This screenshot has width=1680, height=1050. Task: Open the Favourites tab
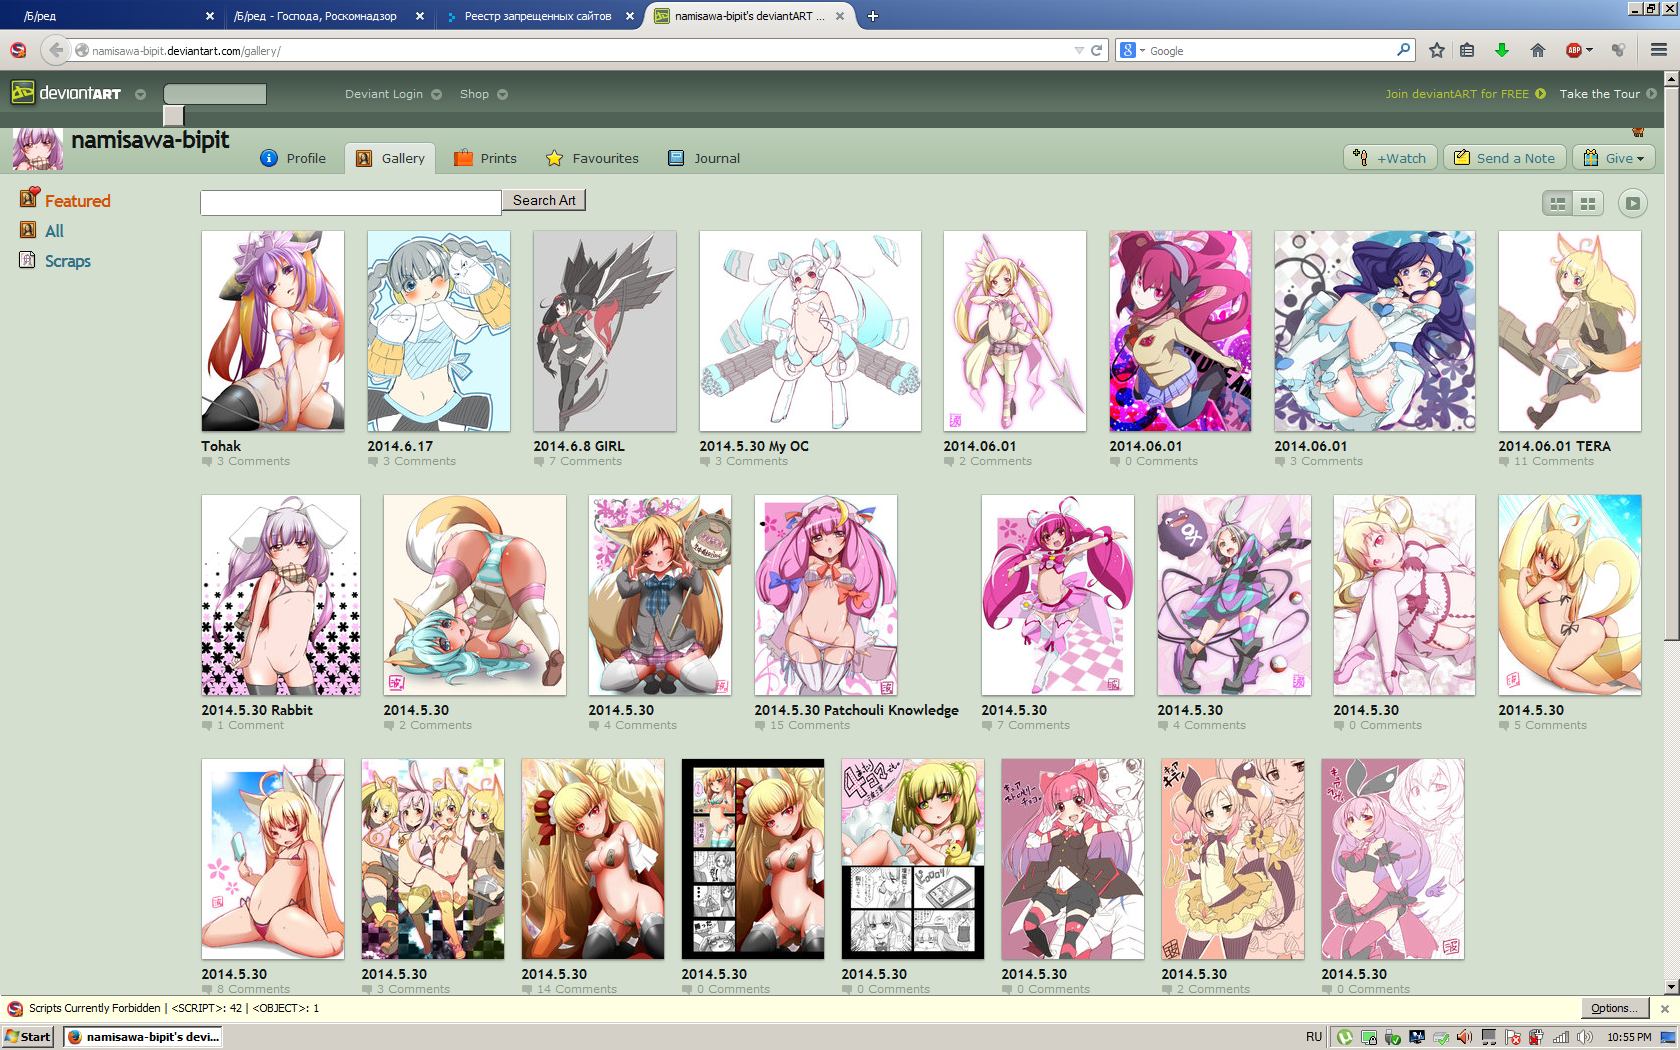(x=592, y=158)
